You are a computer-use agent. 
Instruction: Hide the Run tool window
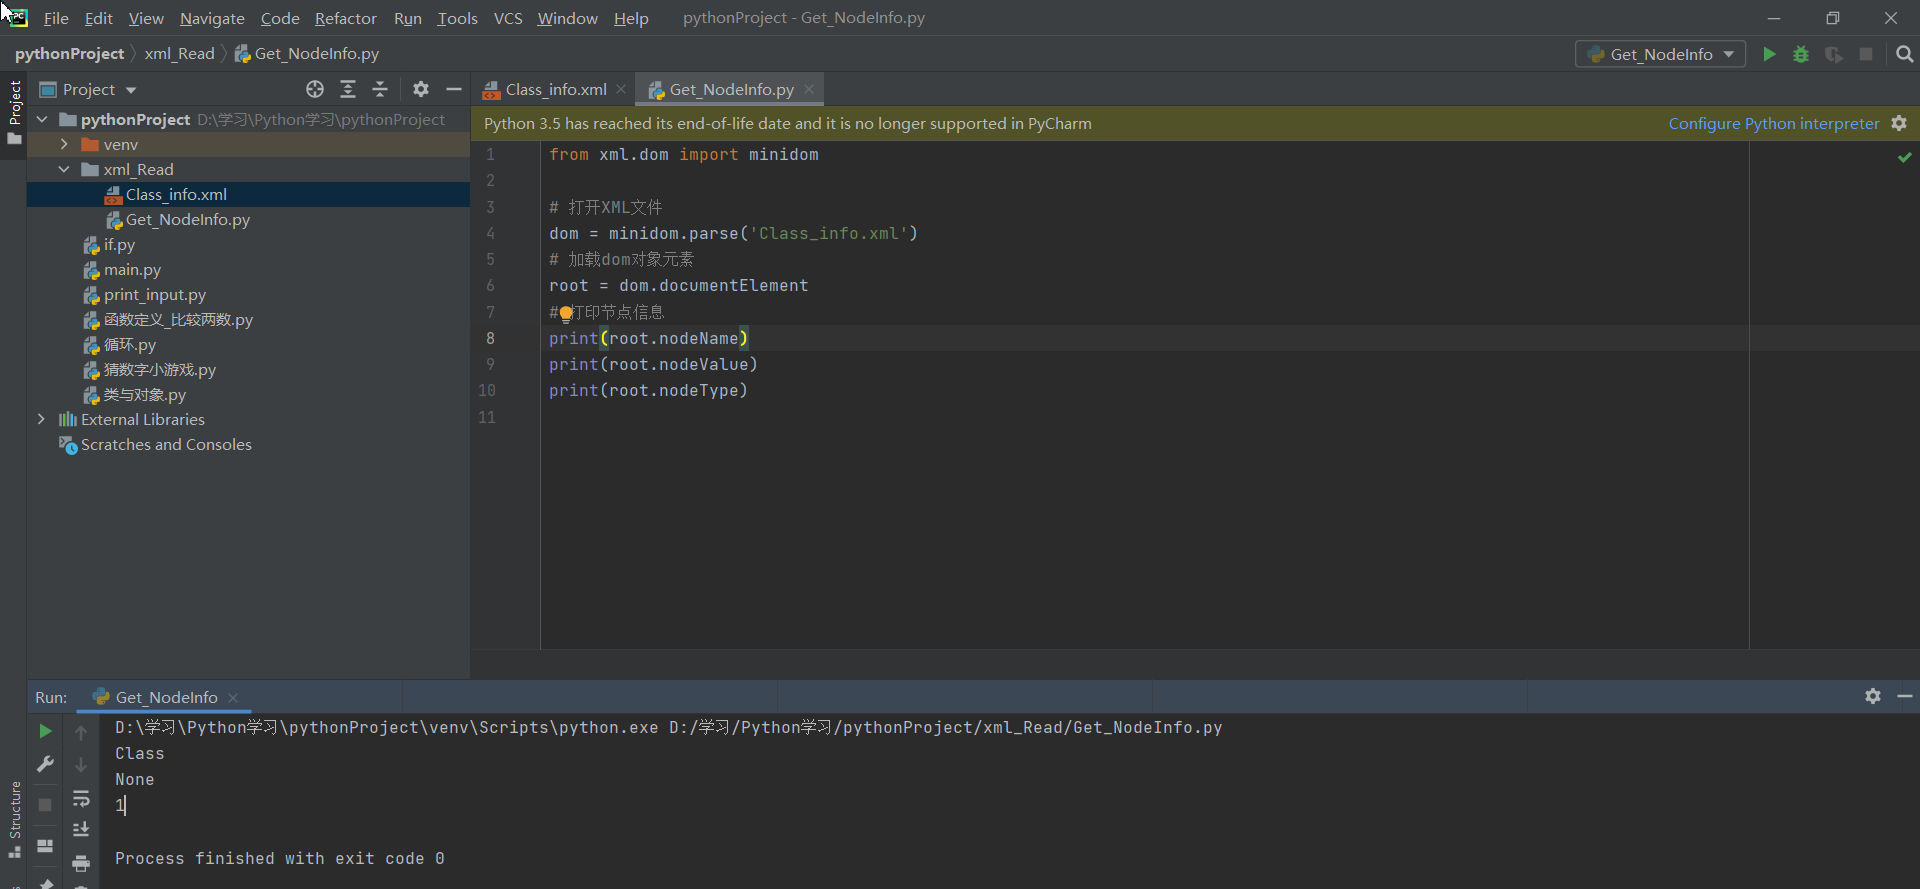(x=1905, y=696)
